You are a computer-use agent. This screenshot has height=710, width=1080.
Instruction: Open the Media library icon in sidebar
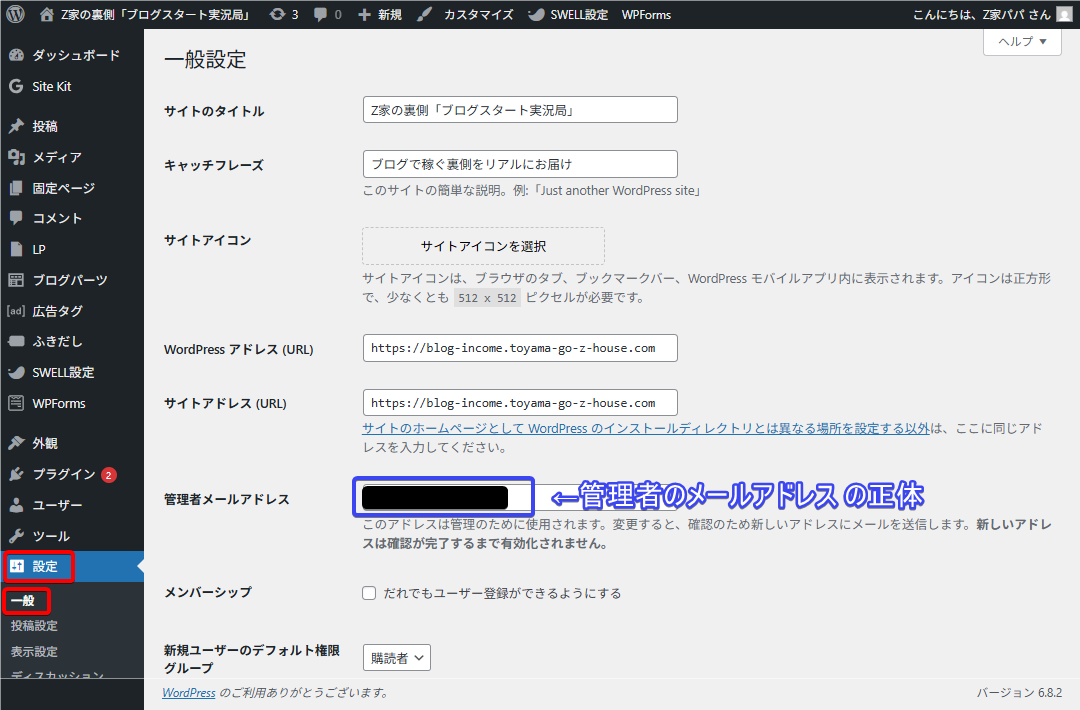[x=16, y=157]
